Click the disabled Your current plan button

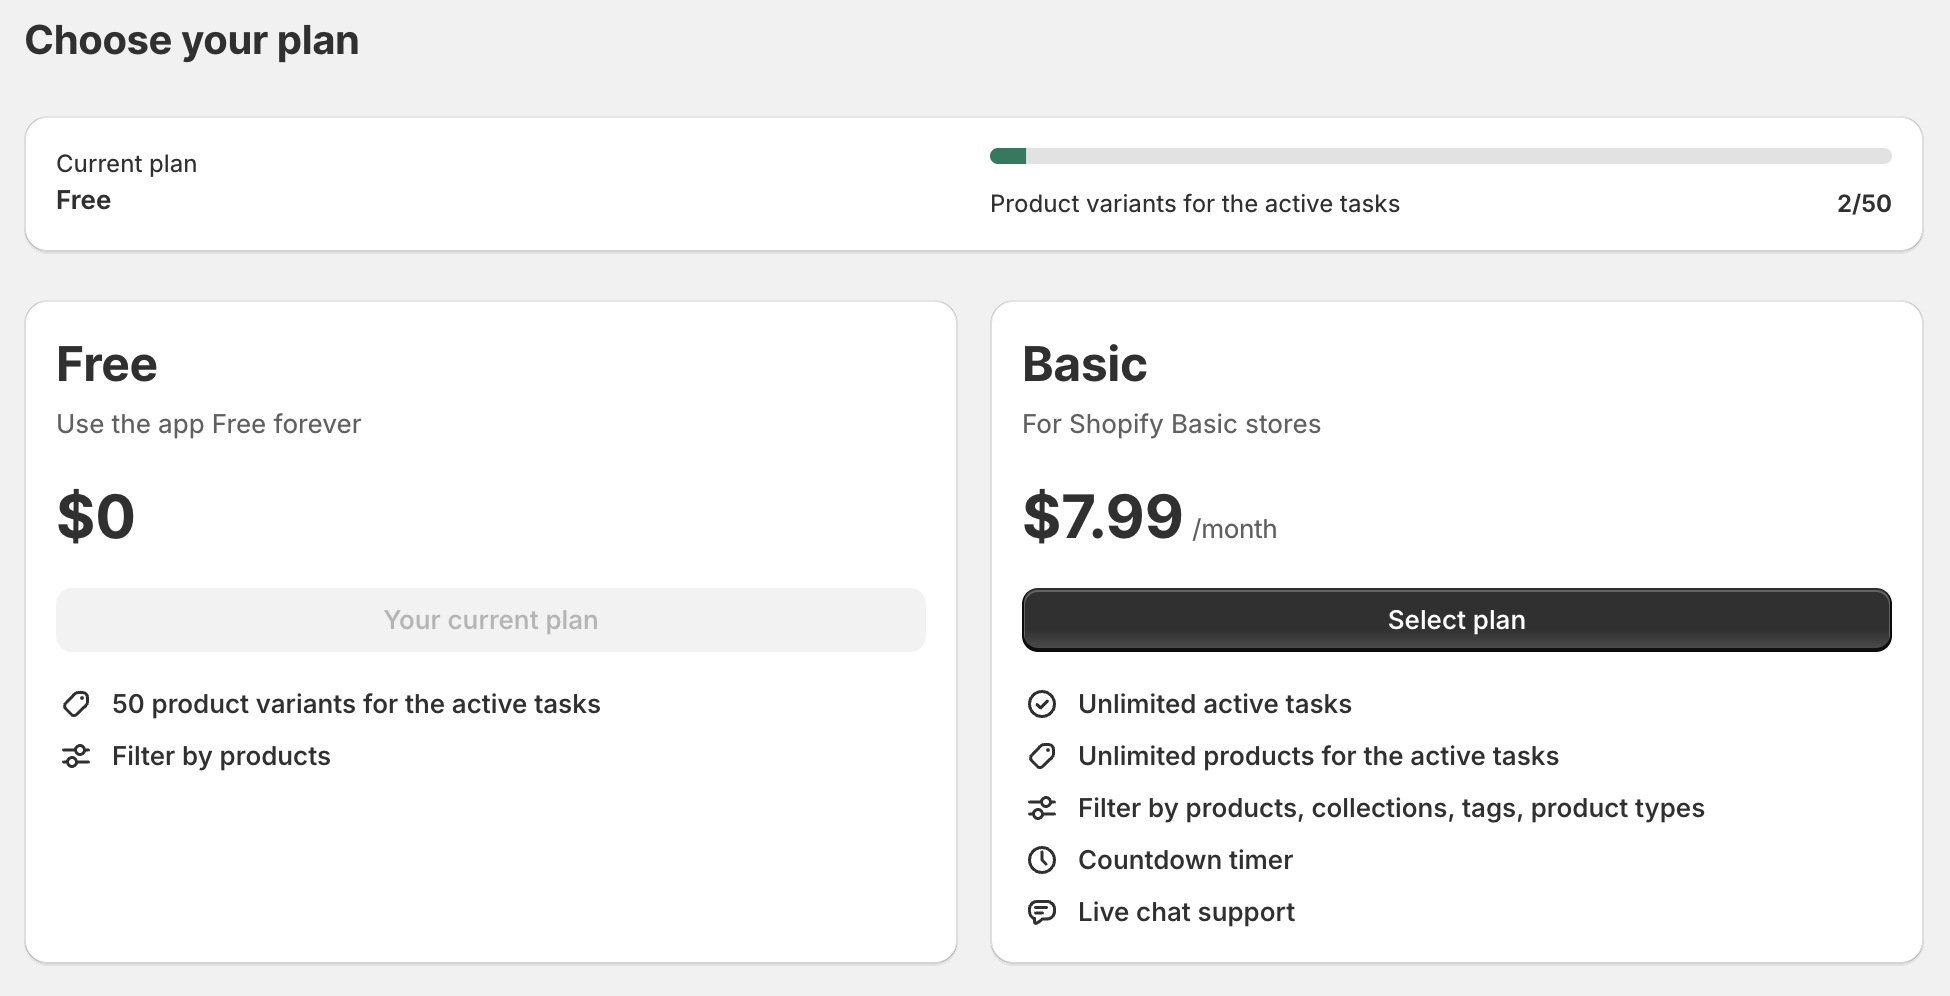pyautogui.click(x=490, y=620)
